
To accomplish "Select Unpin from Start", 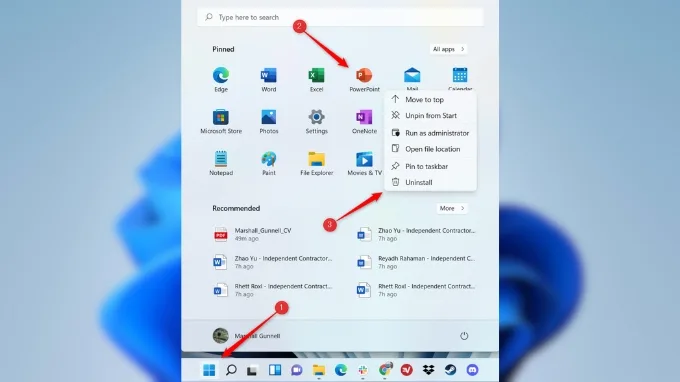I will coord(430,116).
